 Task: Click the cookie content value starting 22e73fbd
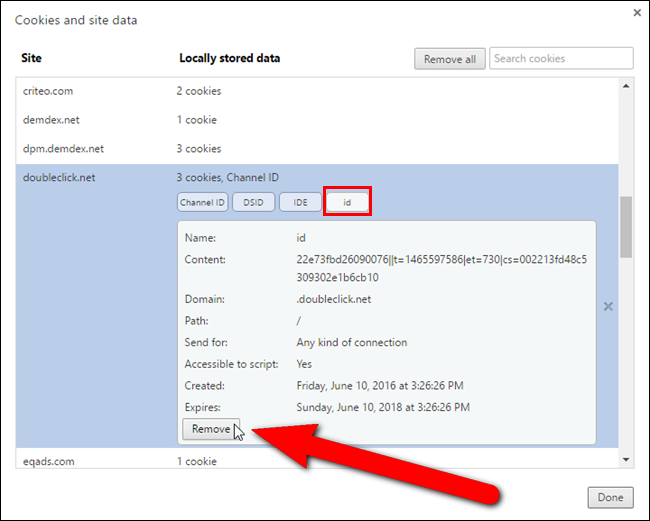(441, 268)
